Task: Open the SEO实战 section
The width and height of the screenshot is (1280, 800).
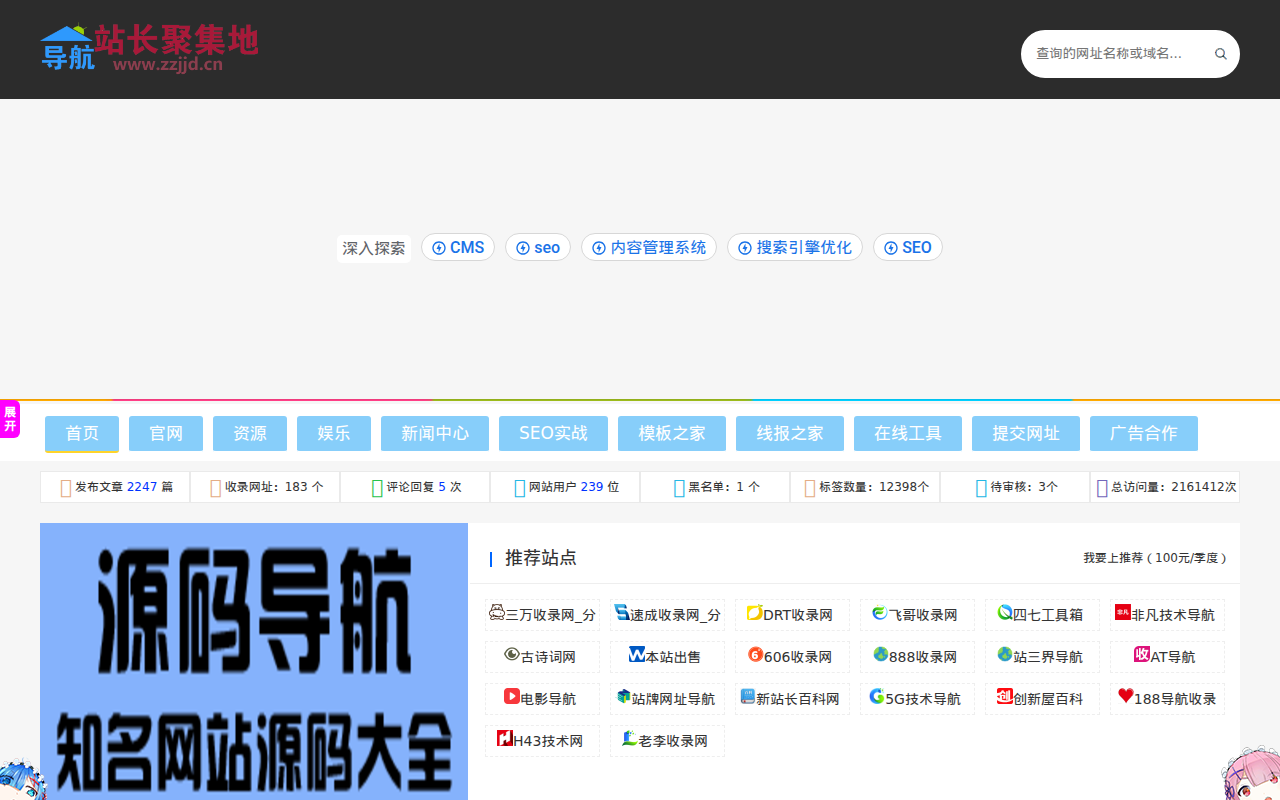Action: point(553,433)
